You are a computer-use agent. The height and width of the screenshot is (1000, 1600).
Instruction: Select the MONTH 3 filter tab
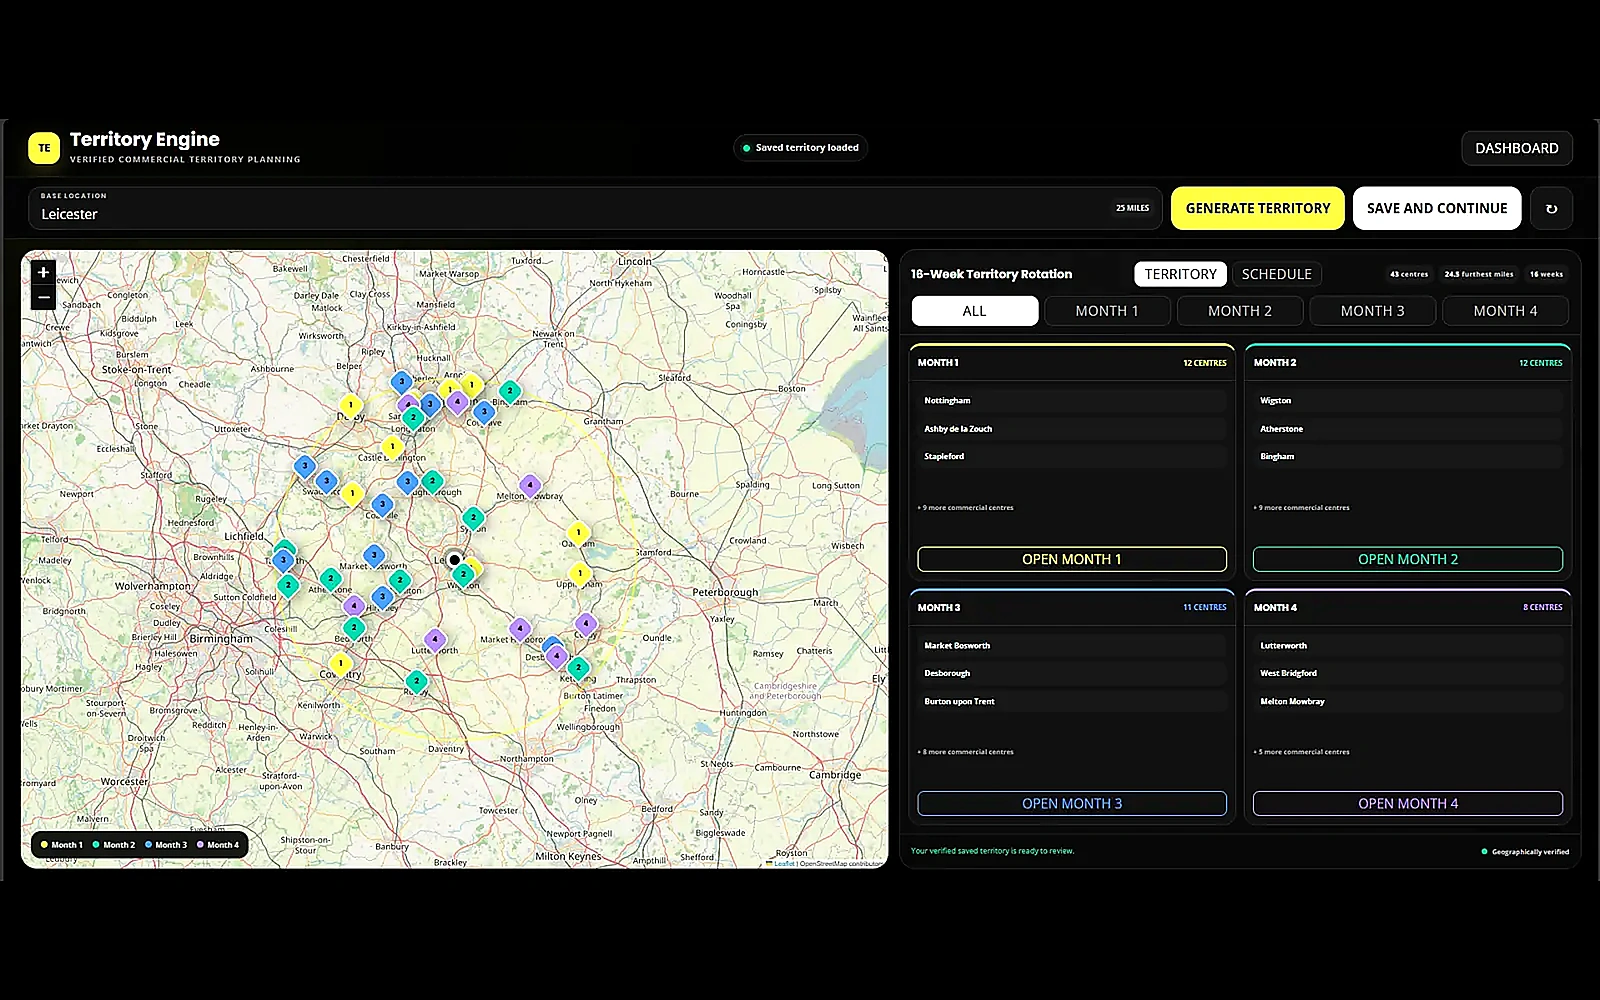pyautogui.click(x=1372, y=311)
